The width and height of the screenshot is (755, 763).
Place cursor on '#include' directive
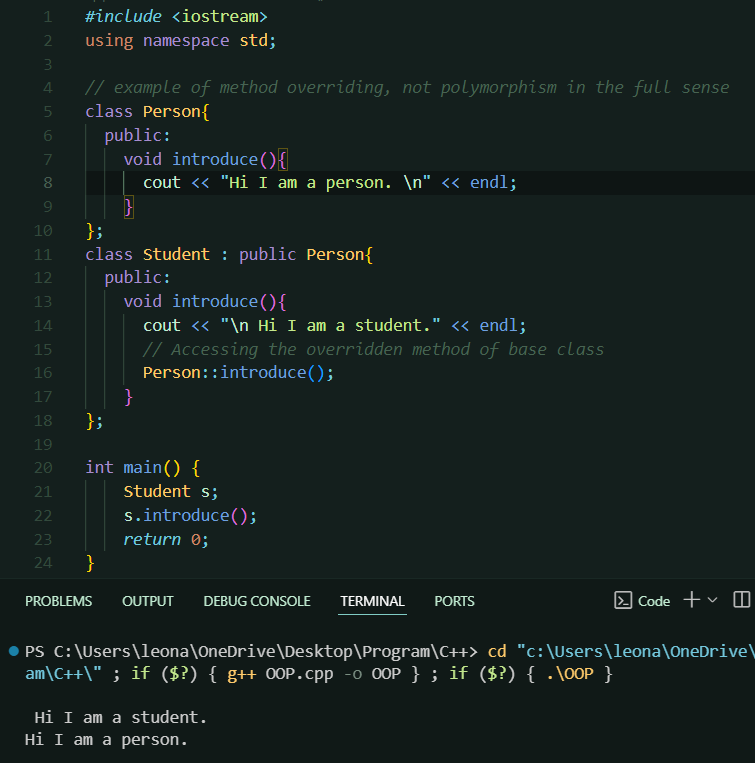tap(123, 17)
